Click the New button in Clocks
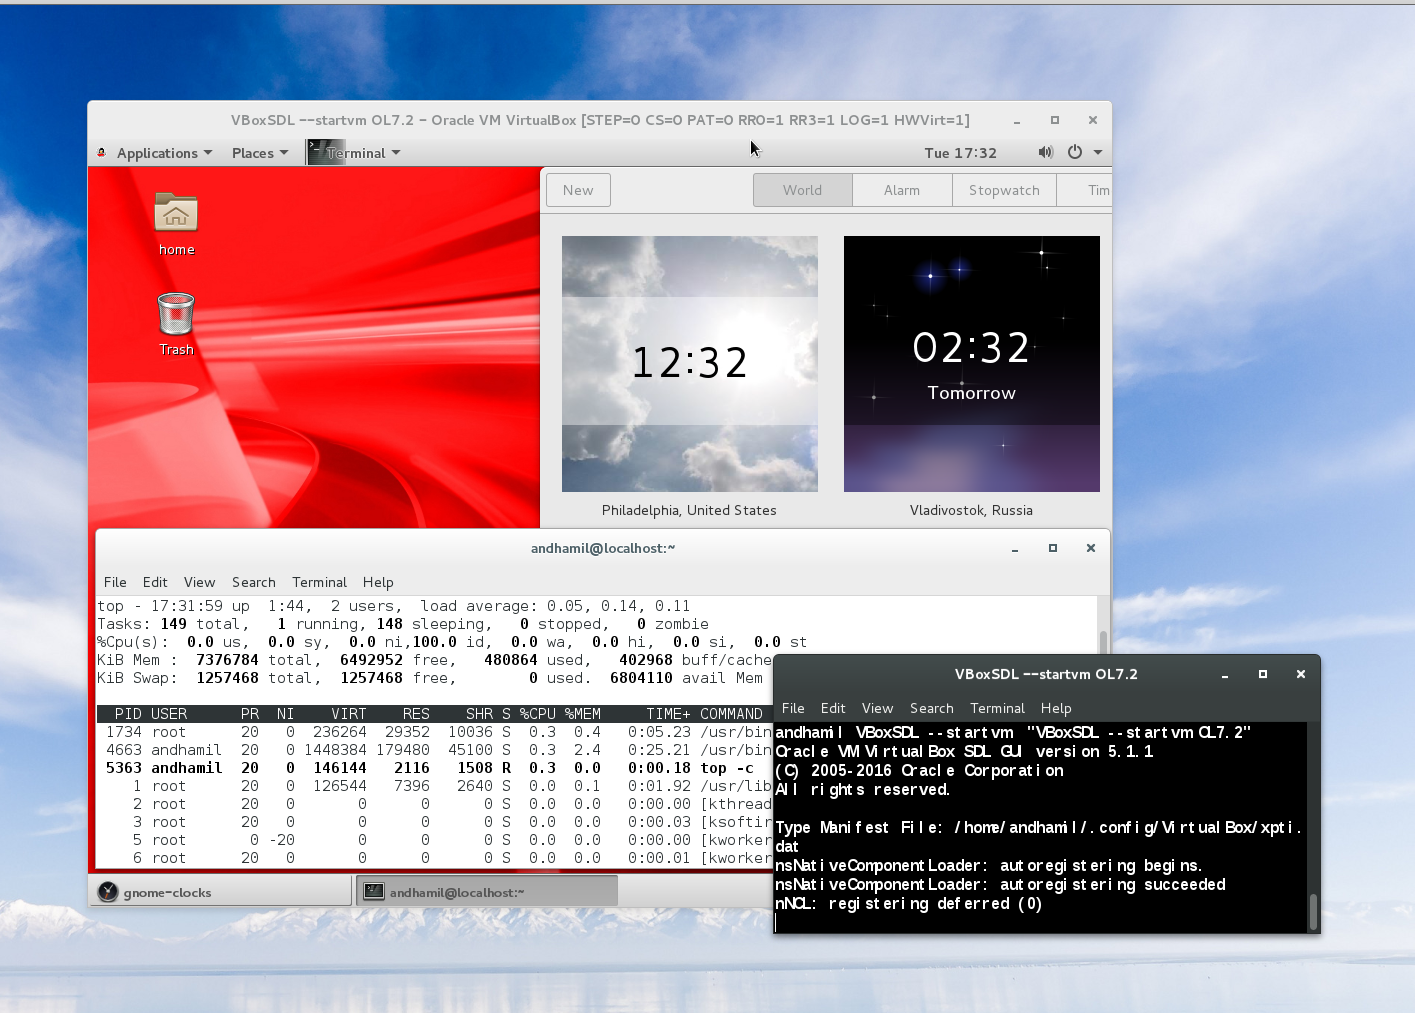This screenshot has height=1013, width=1415. tap(578, 190)
